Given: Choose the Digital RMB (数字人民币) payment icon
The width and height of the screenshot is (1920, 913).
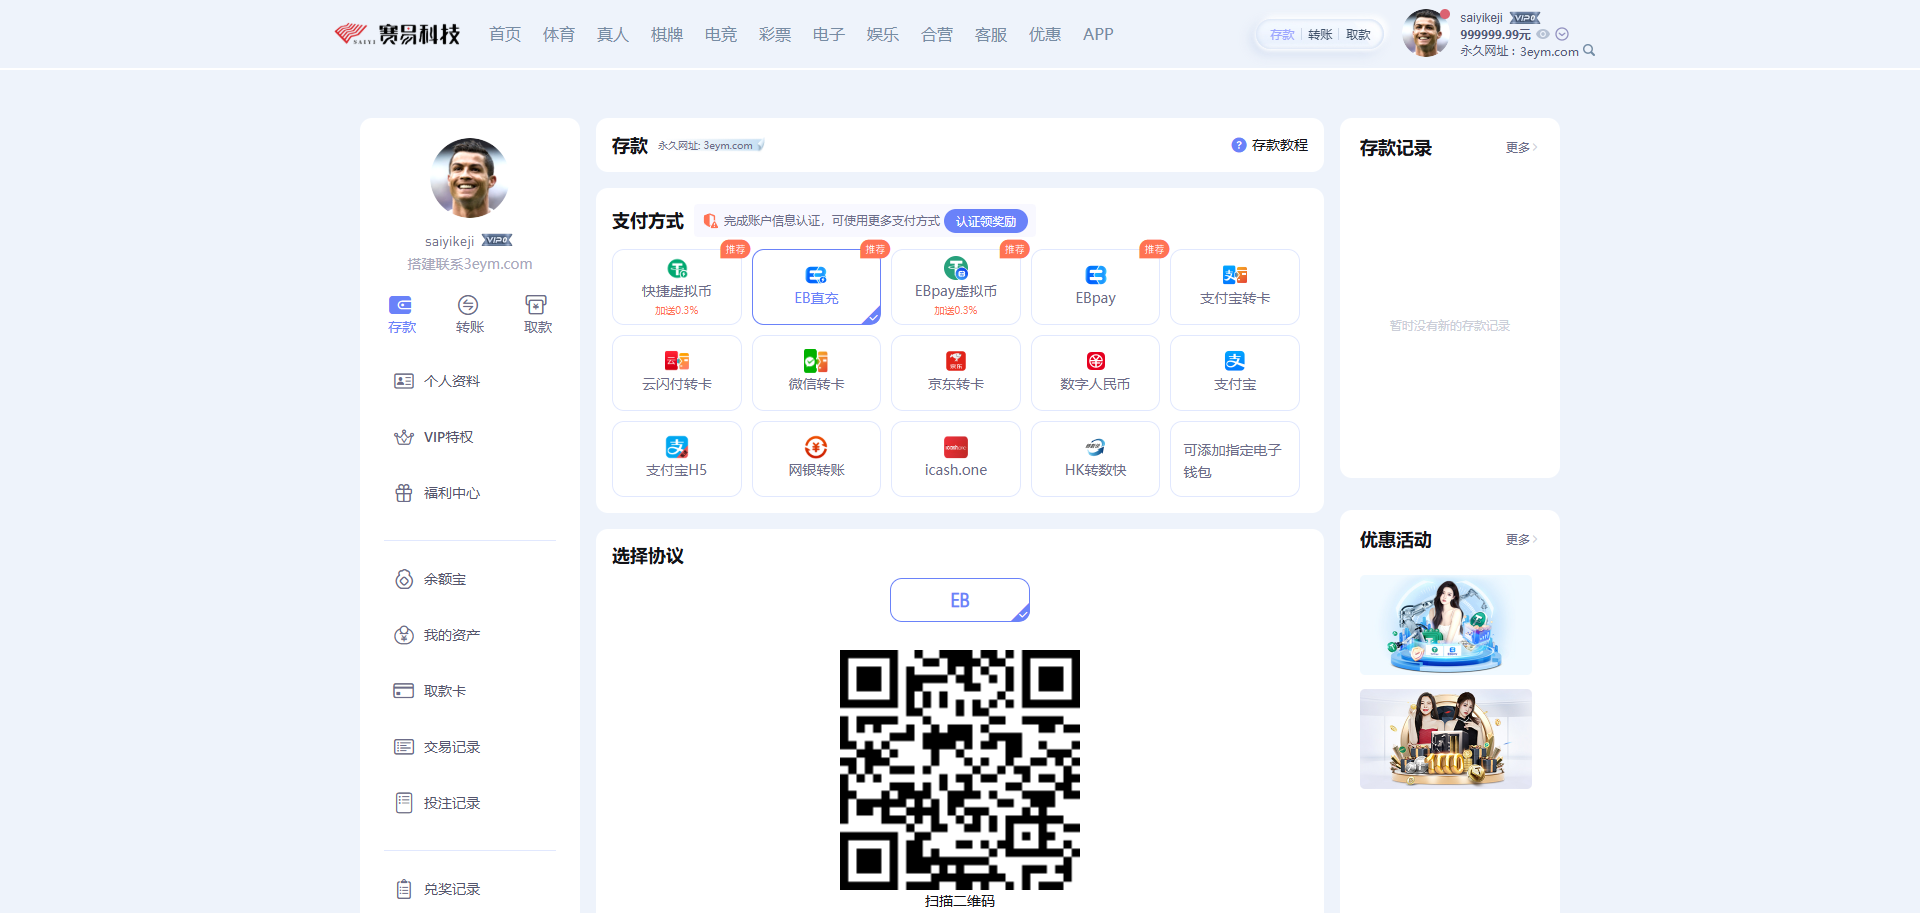Looking at the screenshot, I should pyautogui.click(x=1095, y=361).
